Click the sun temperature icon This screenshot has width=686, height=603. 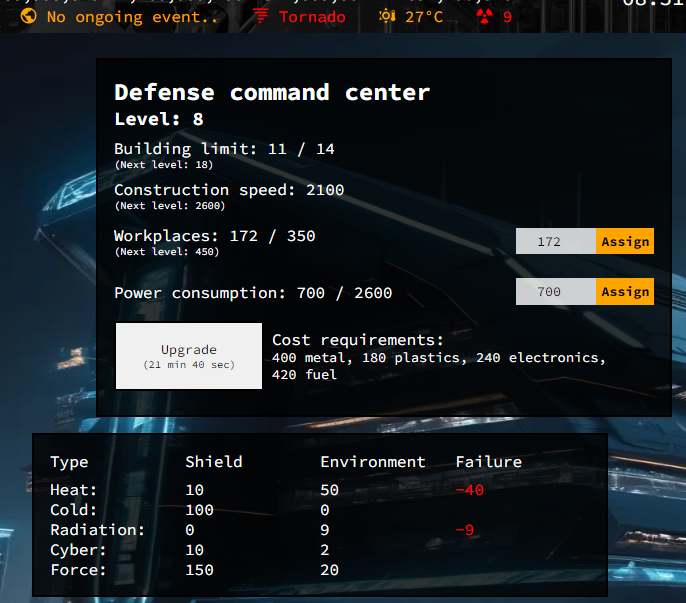click(x=387, y=17)
